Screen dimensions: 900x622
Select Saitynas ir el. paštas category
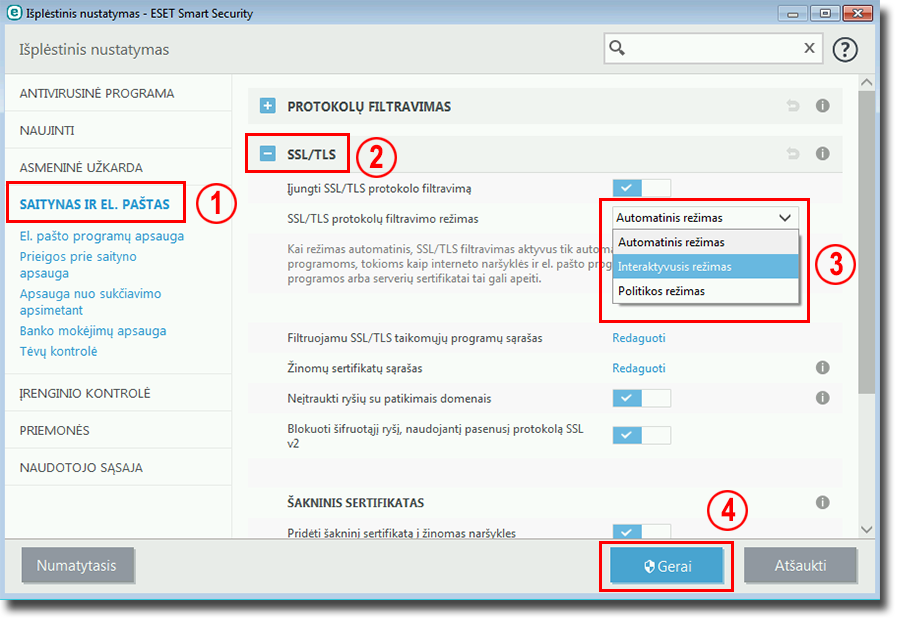point(95,204)
